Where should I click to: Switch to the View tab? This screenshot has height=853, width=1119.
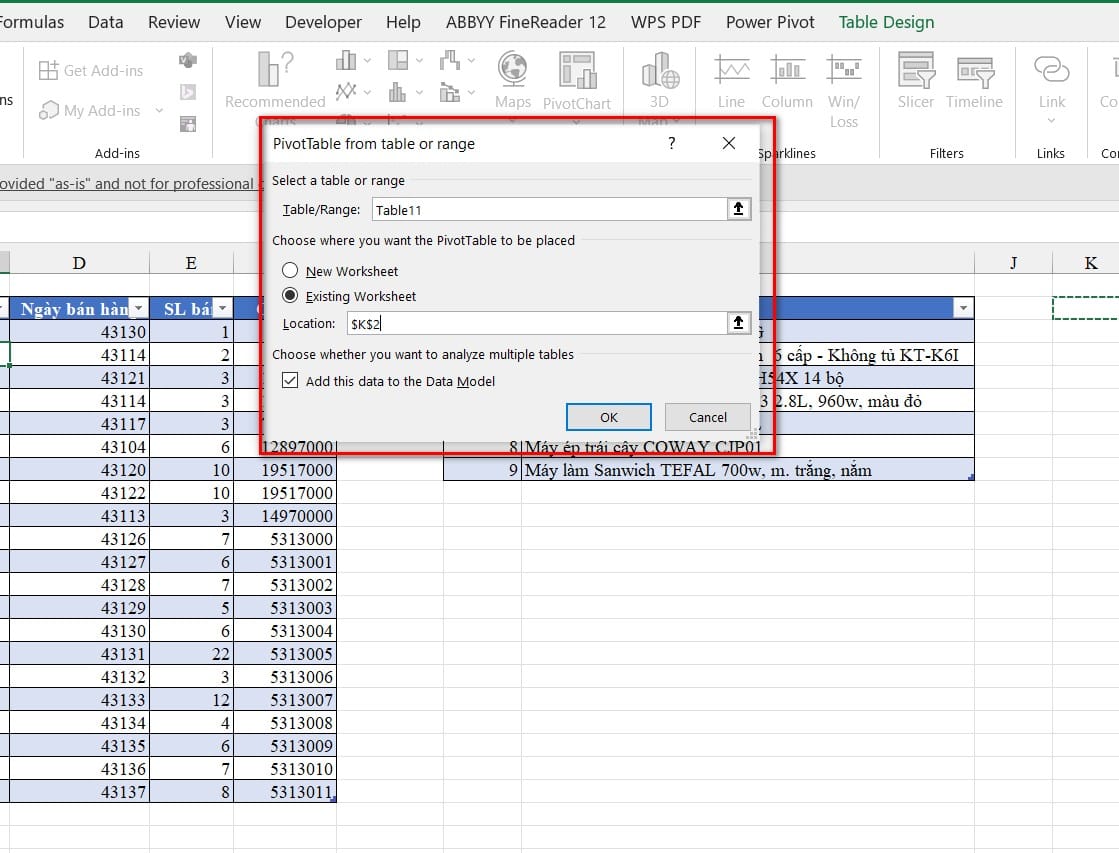tap(243, 22)
